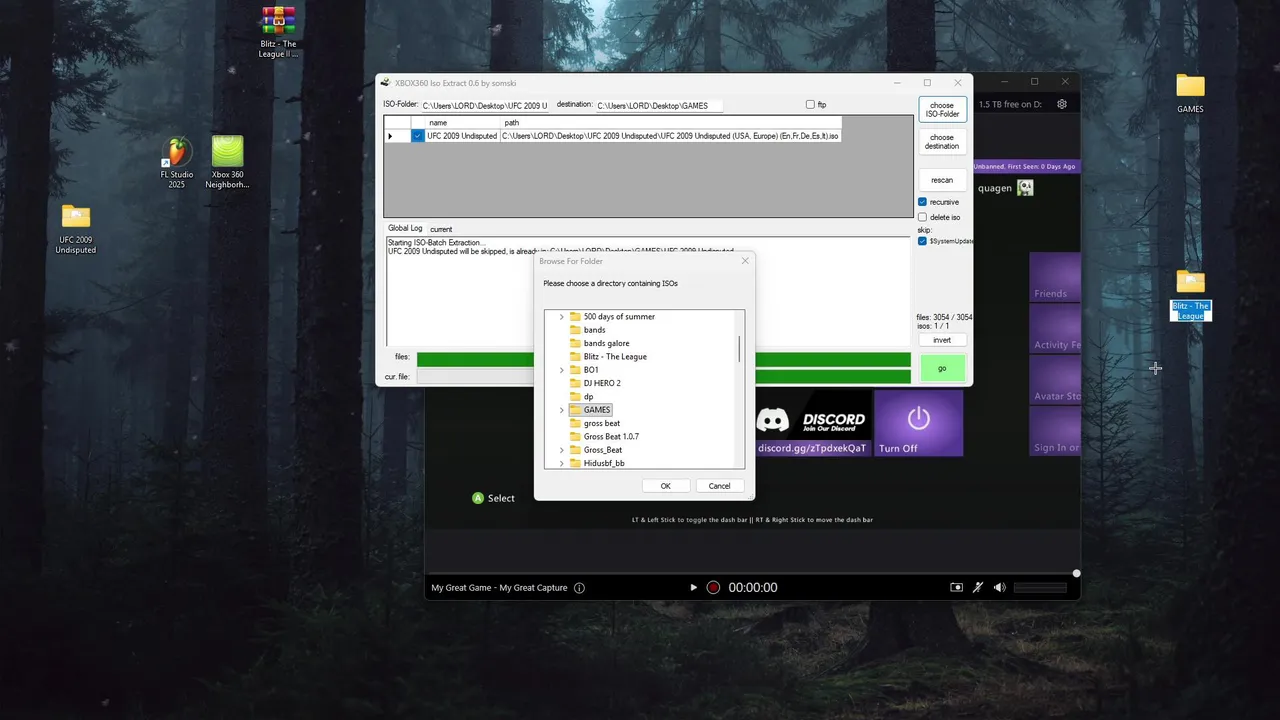Viewport: 1280px width, 720px height.
Task: Click the ISO-Folder path field
Action: pos(485,105)
